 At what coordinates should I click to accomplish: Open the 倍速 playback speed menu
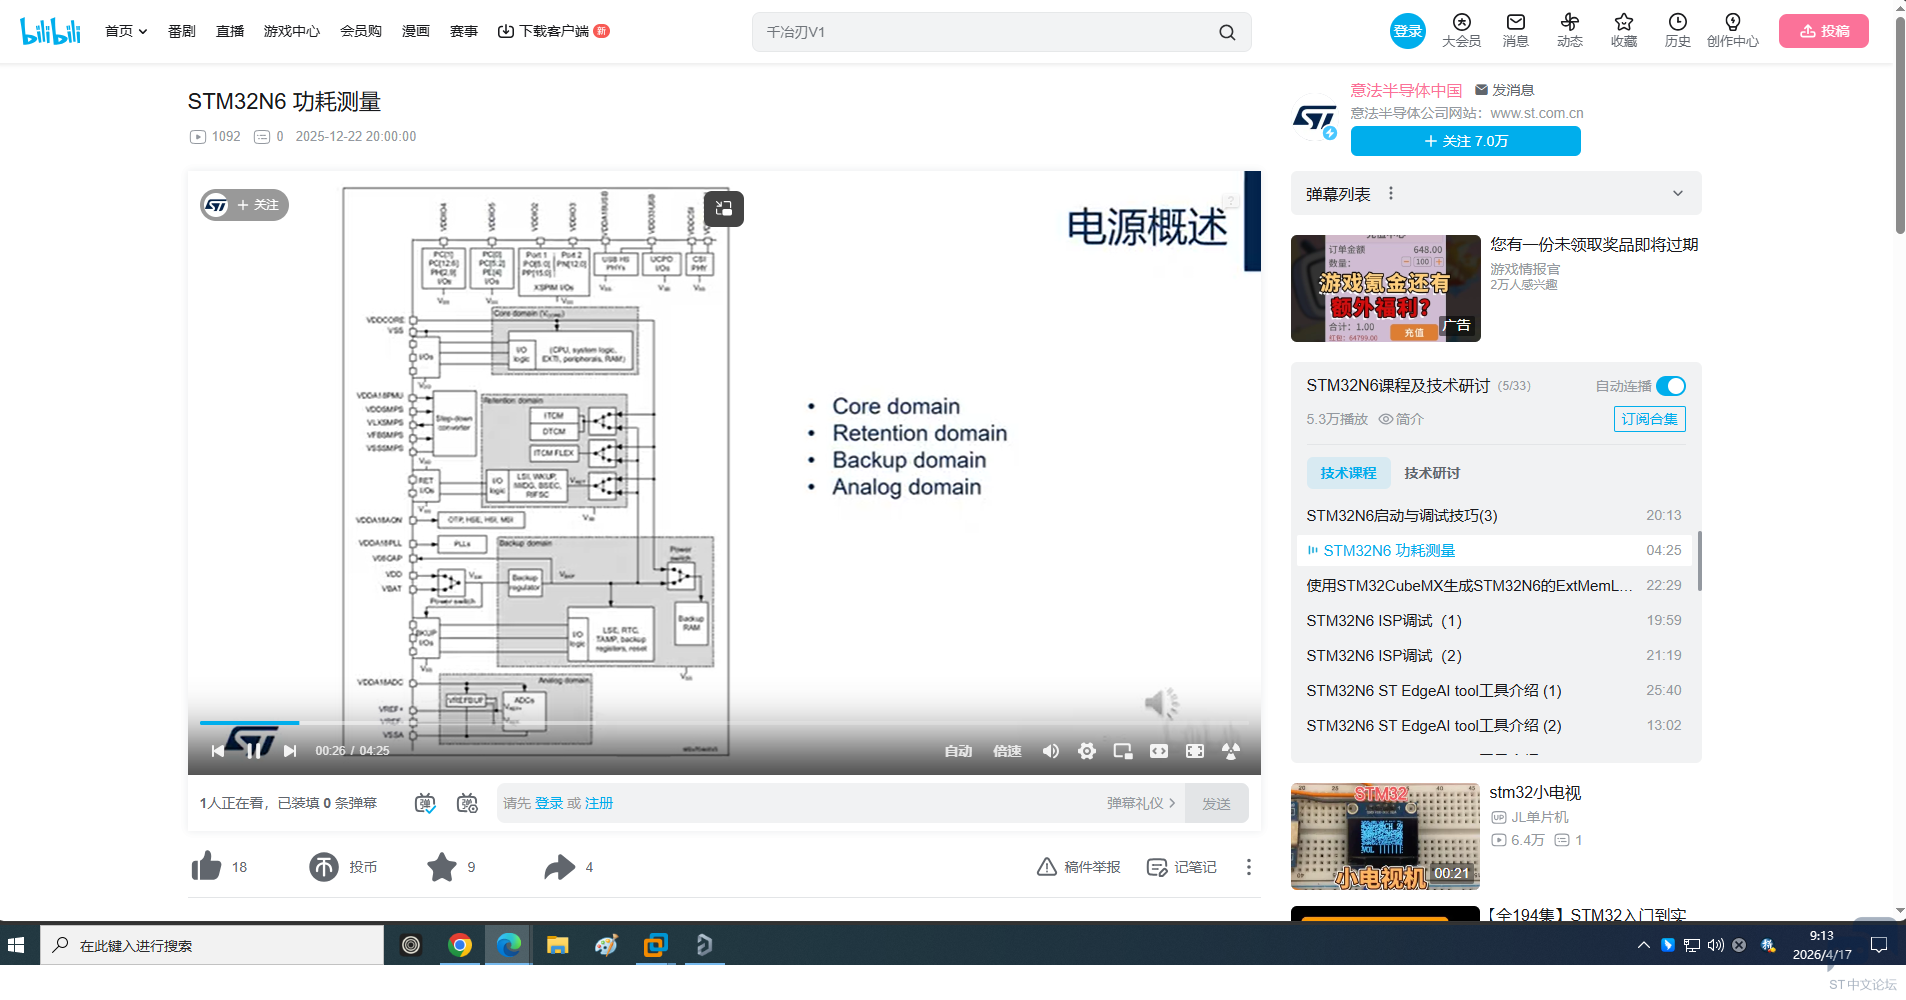point(1007,751)
